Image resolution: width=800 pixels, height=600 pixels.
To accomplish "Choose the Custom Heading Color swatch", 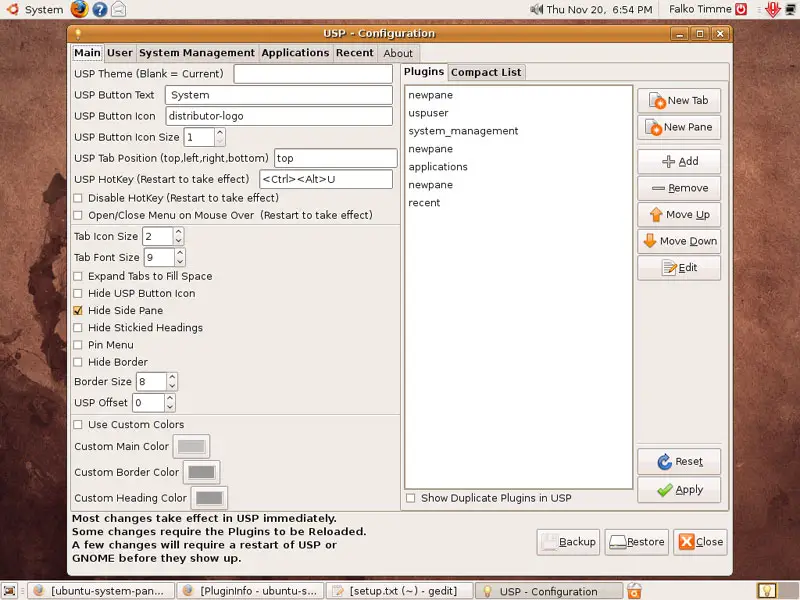I will (x=209, y=497).
